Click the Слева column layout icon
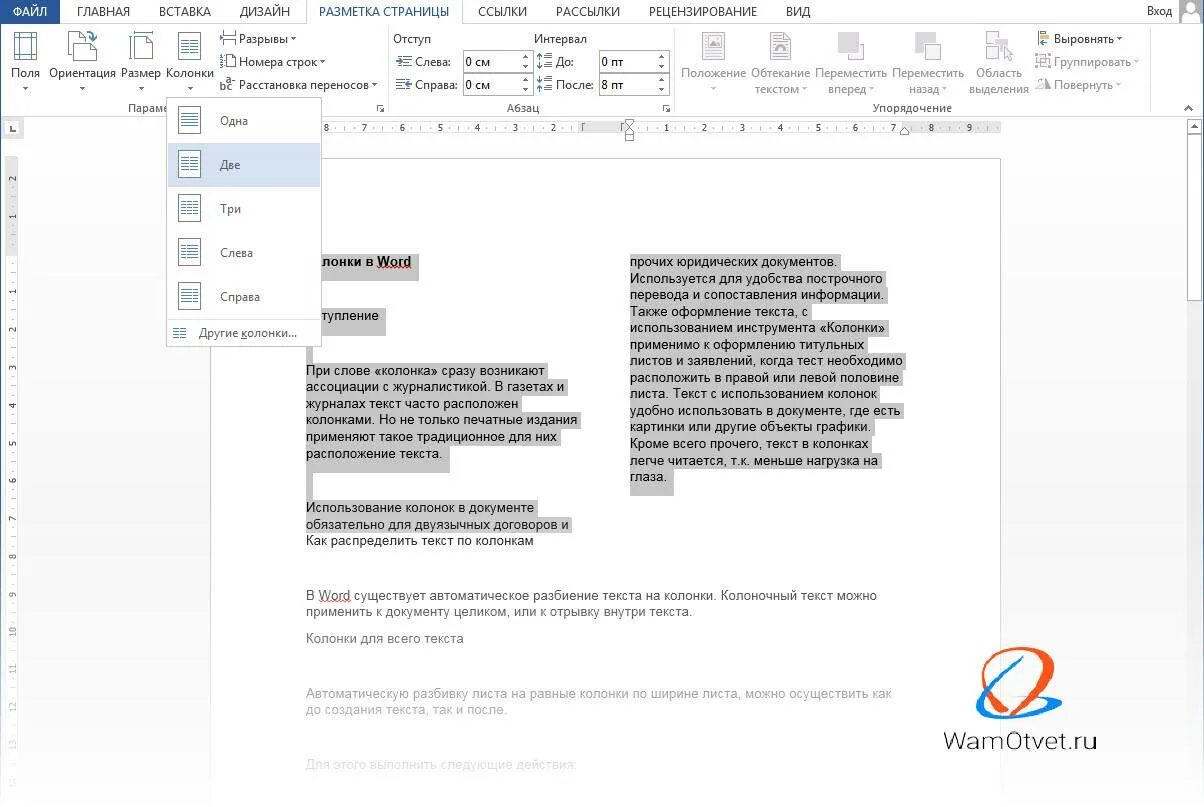 coord(190,253)
